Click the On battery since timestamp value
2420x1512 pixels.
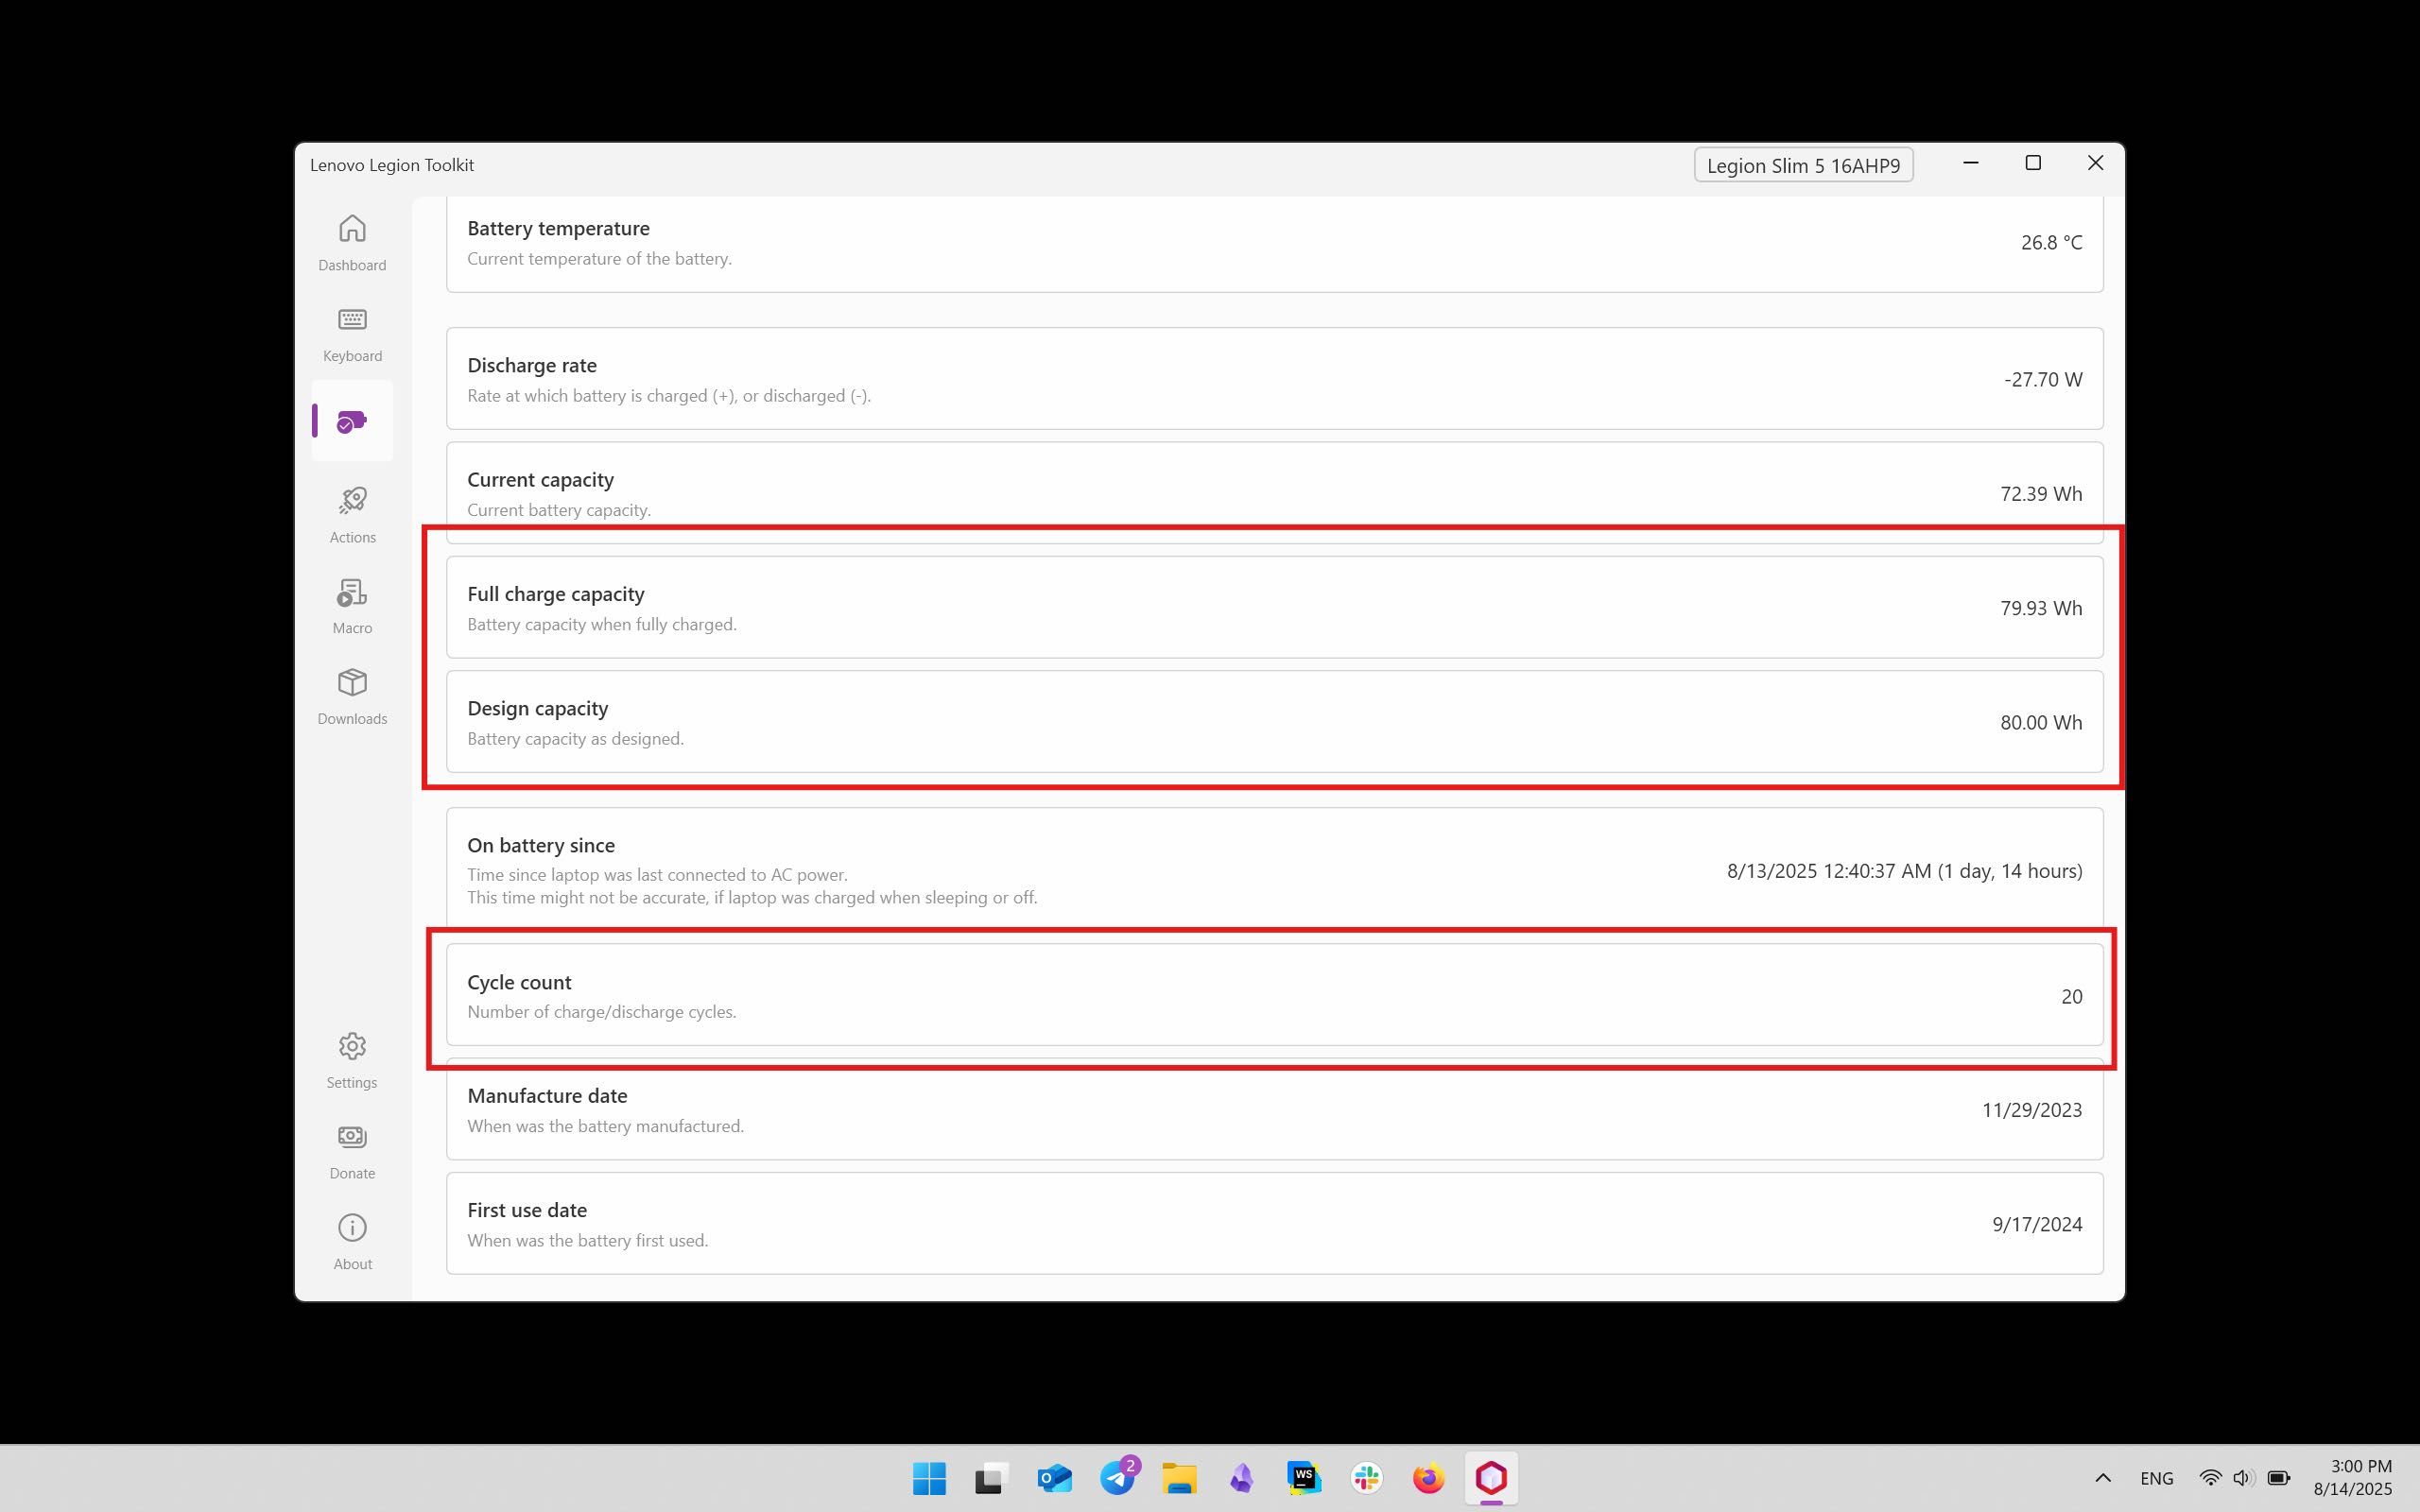click(x=1904, y=871)
